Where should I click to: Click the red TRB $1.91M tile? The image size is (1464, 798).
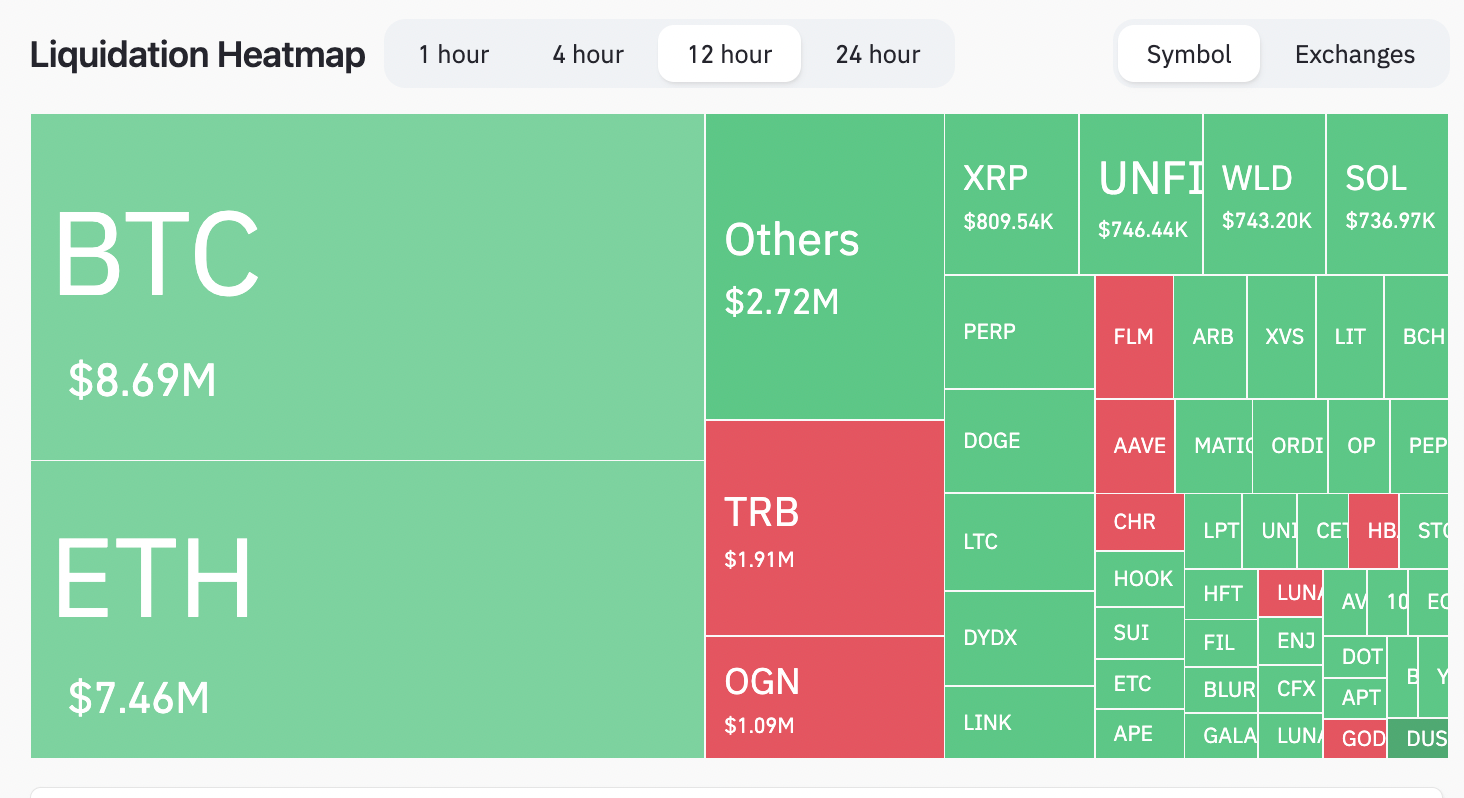pos(824,528)
